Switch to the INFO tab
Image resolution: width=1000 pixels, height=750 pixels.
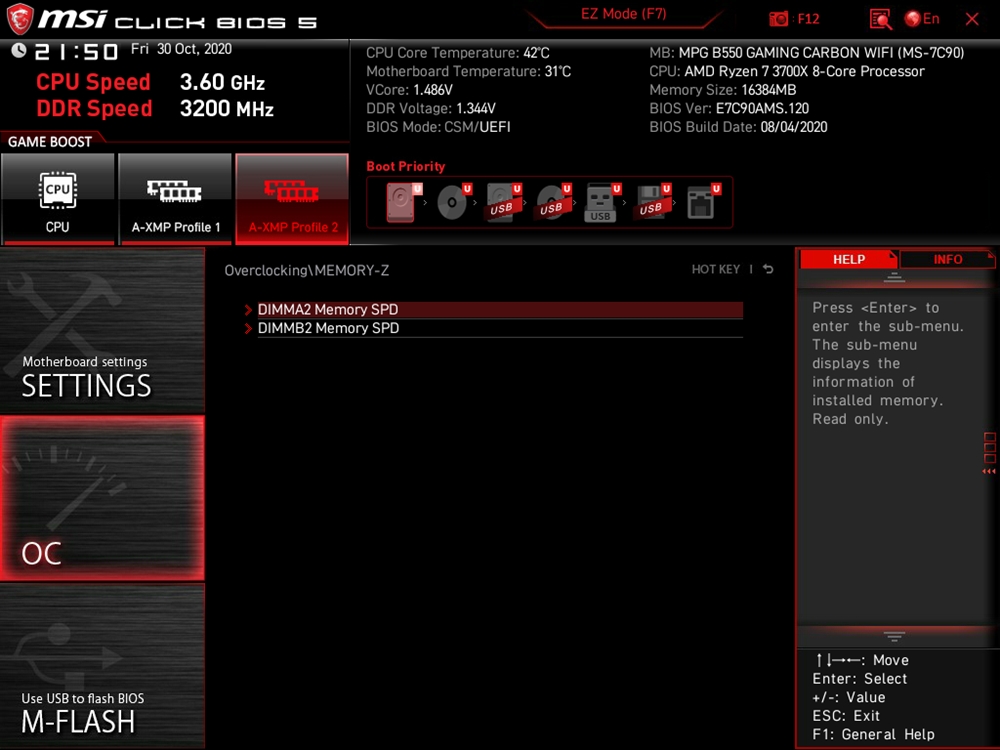947,259
